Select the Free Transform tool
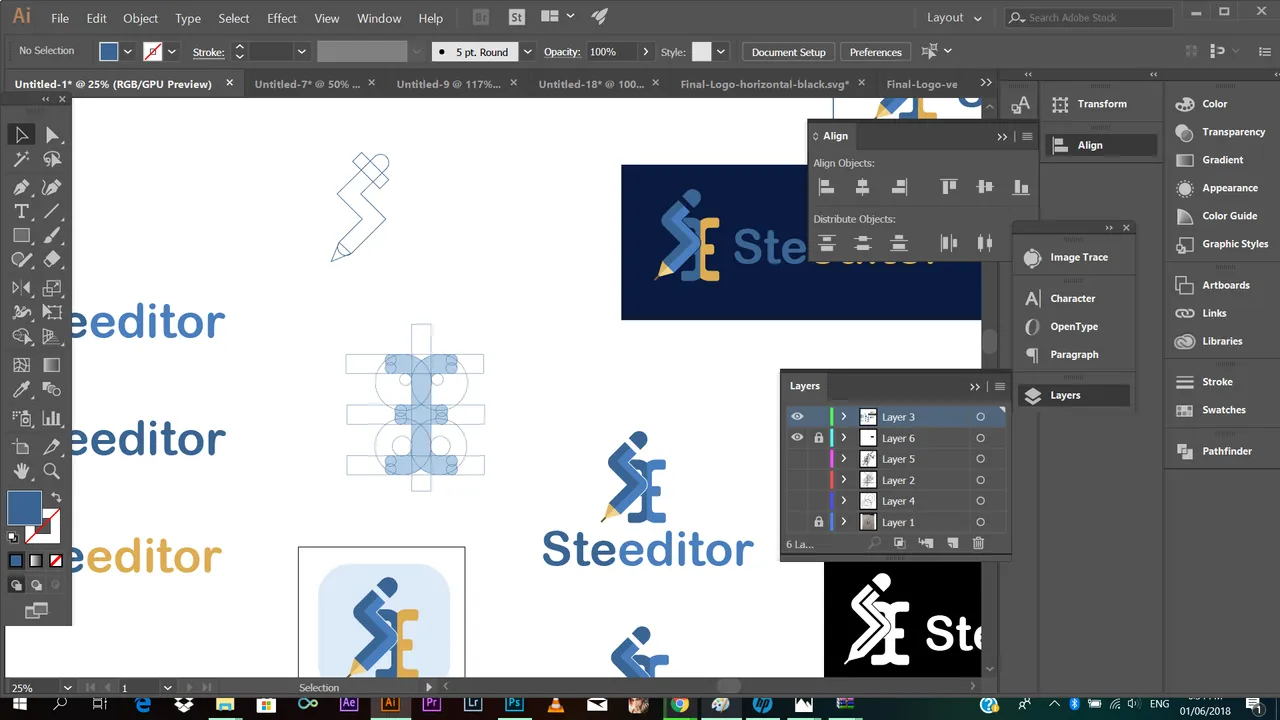 pos(52,312)
